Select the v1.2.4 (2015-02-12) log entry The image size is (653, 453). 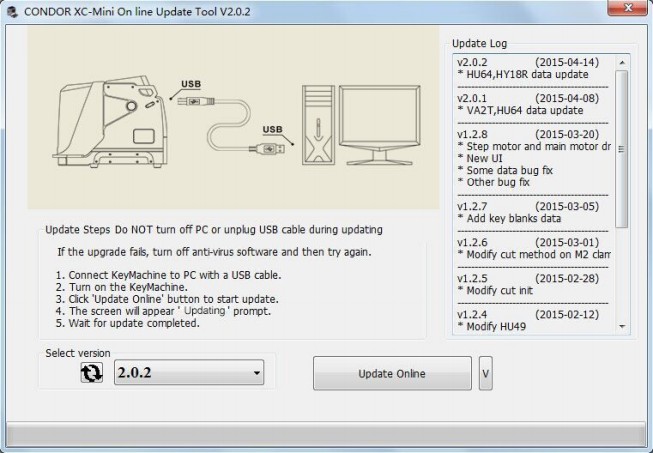coord(528,315)
